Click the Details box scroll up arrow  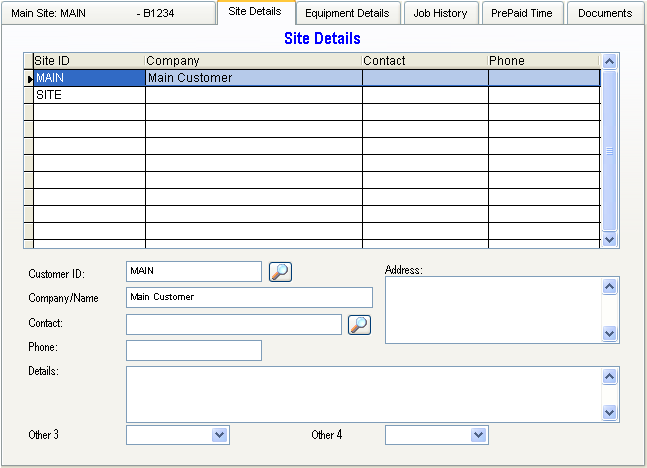[610, 376]
